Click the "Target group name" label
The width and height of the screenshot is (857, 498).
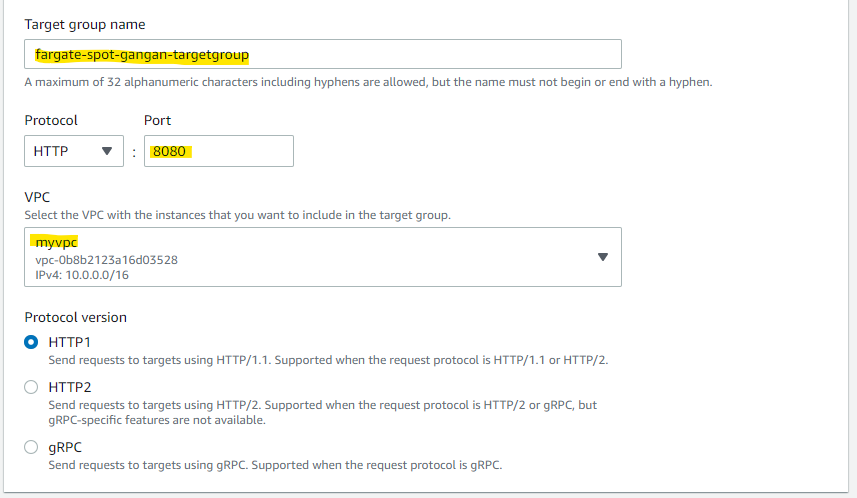point(83,23)
